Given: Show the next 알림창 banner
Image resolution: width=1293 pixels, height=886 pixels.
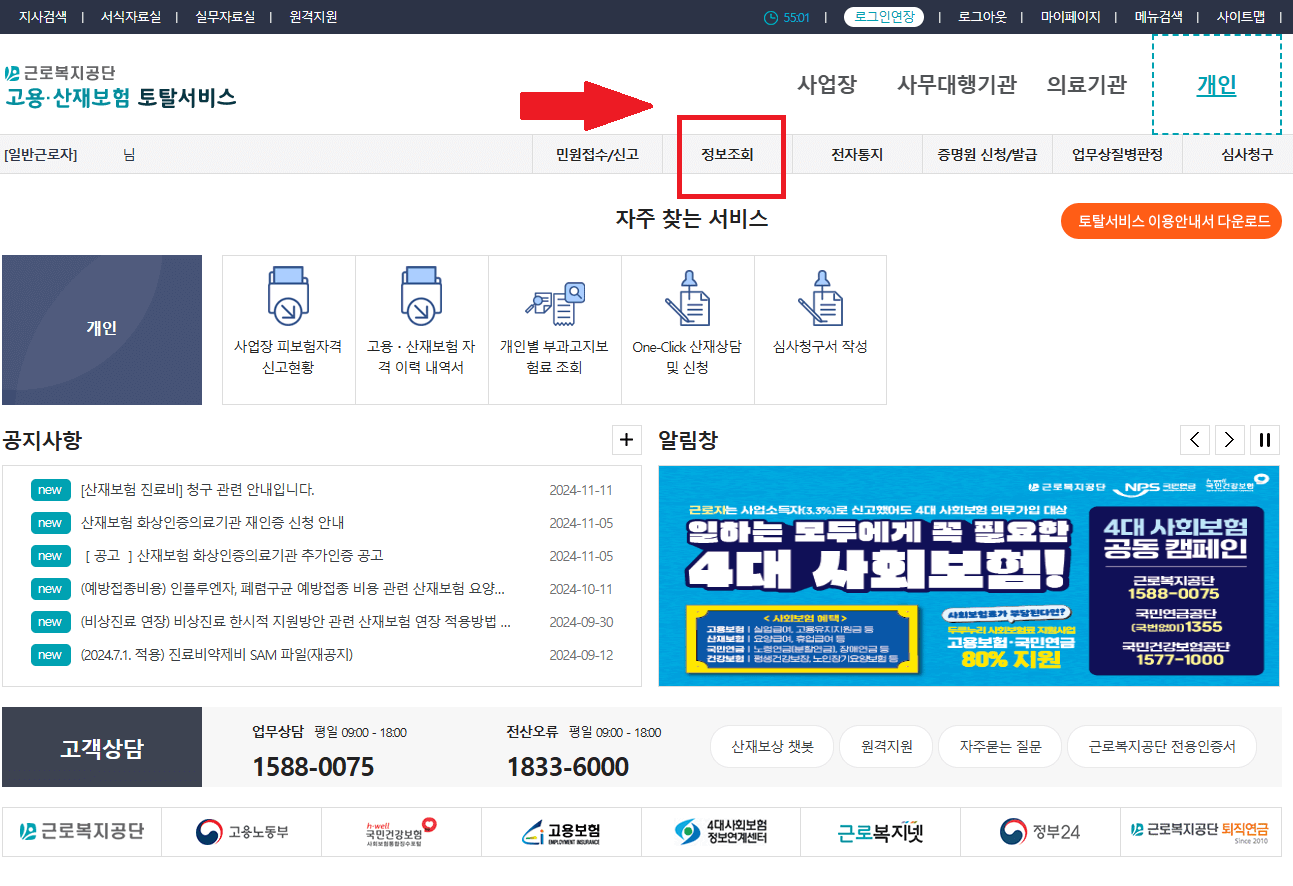Looking at the screenshot, I should point(1229,439).
